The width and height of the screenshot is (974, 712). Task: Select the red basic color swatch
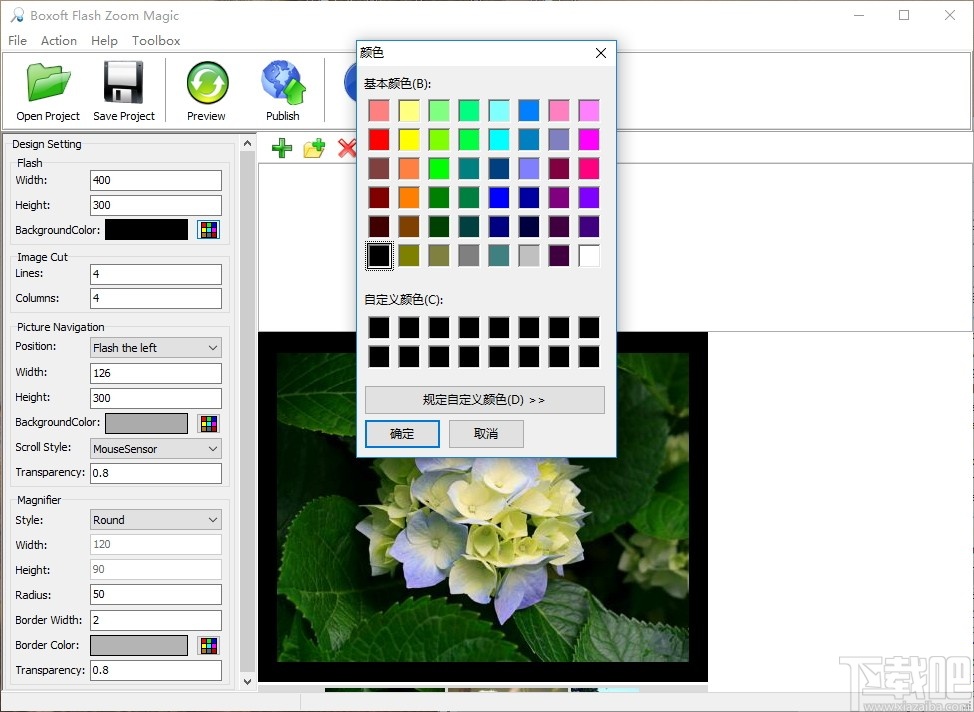pos(379,139)
